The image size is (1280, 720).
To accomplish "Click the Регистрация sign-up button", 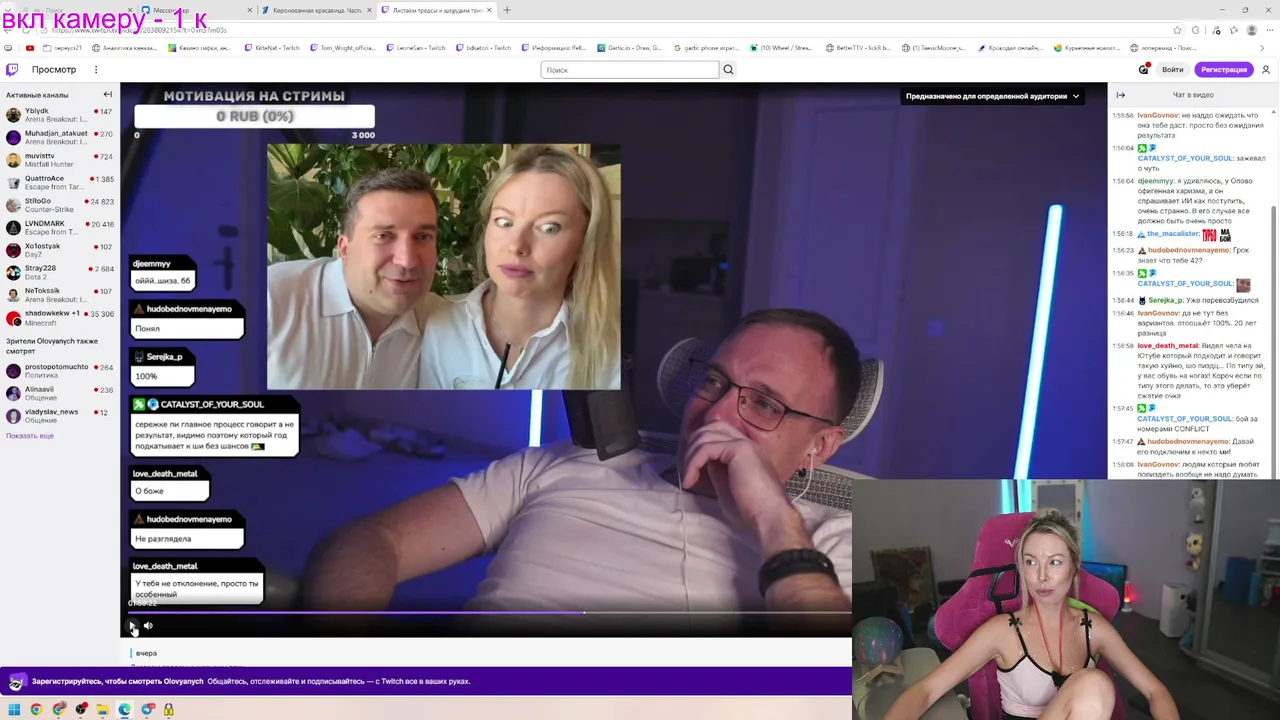I will click(1224, 70).
